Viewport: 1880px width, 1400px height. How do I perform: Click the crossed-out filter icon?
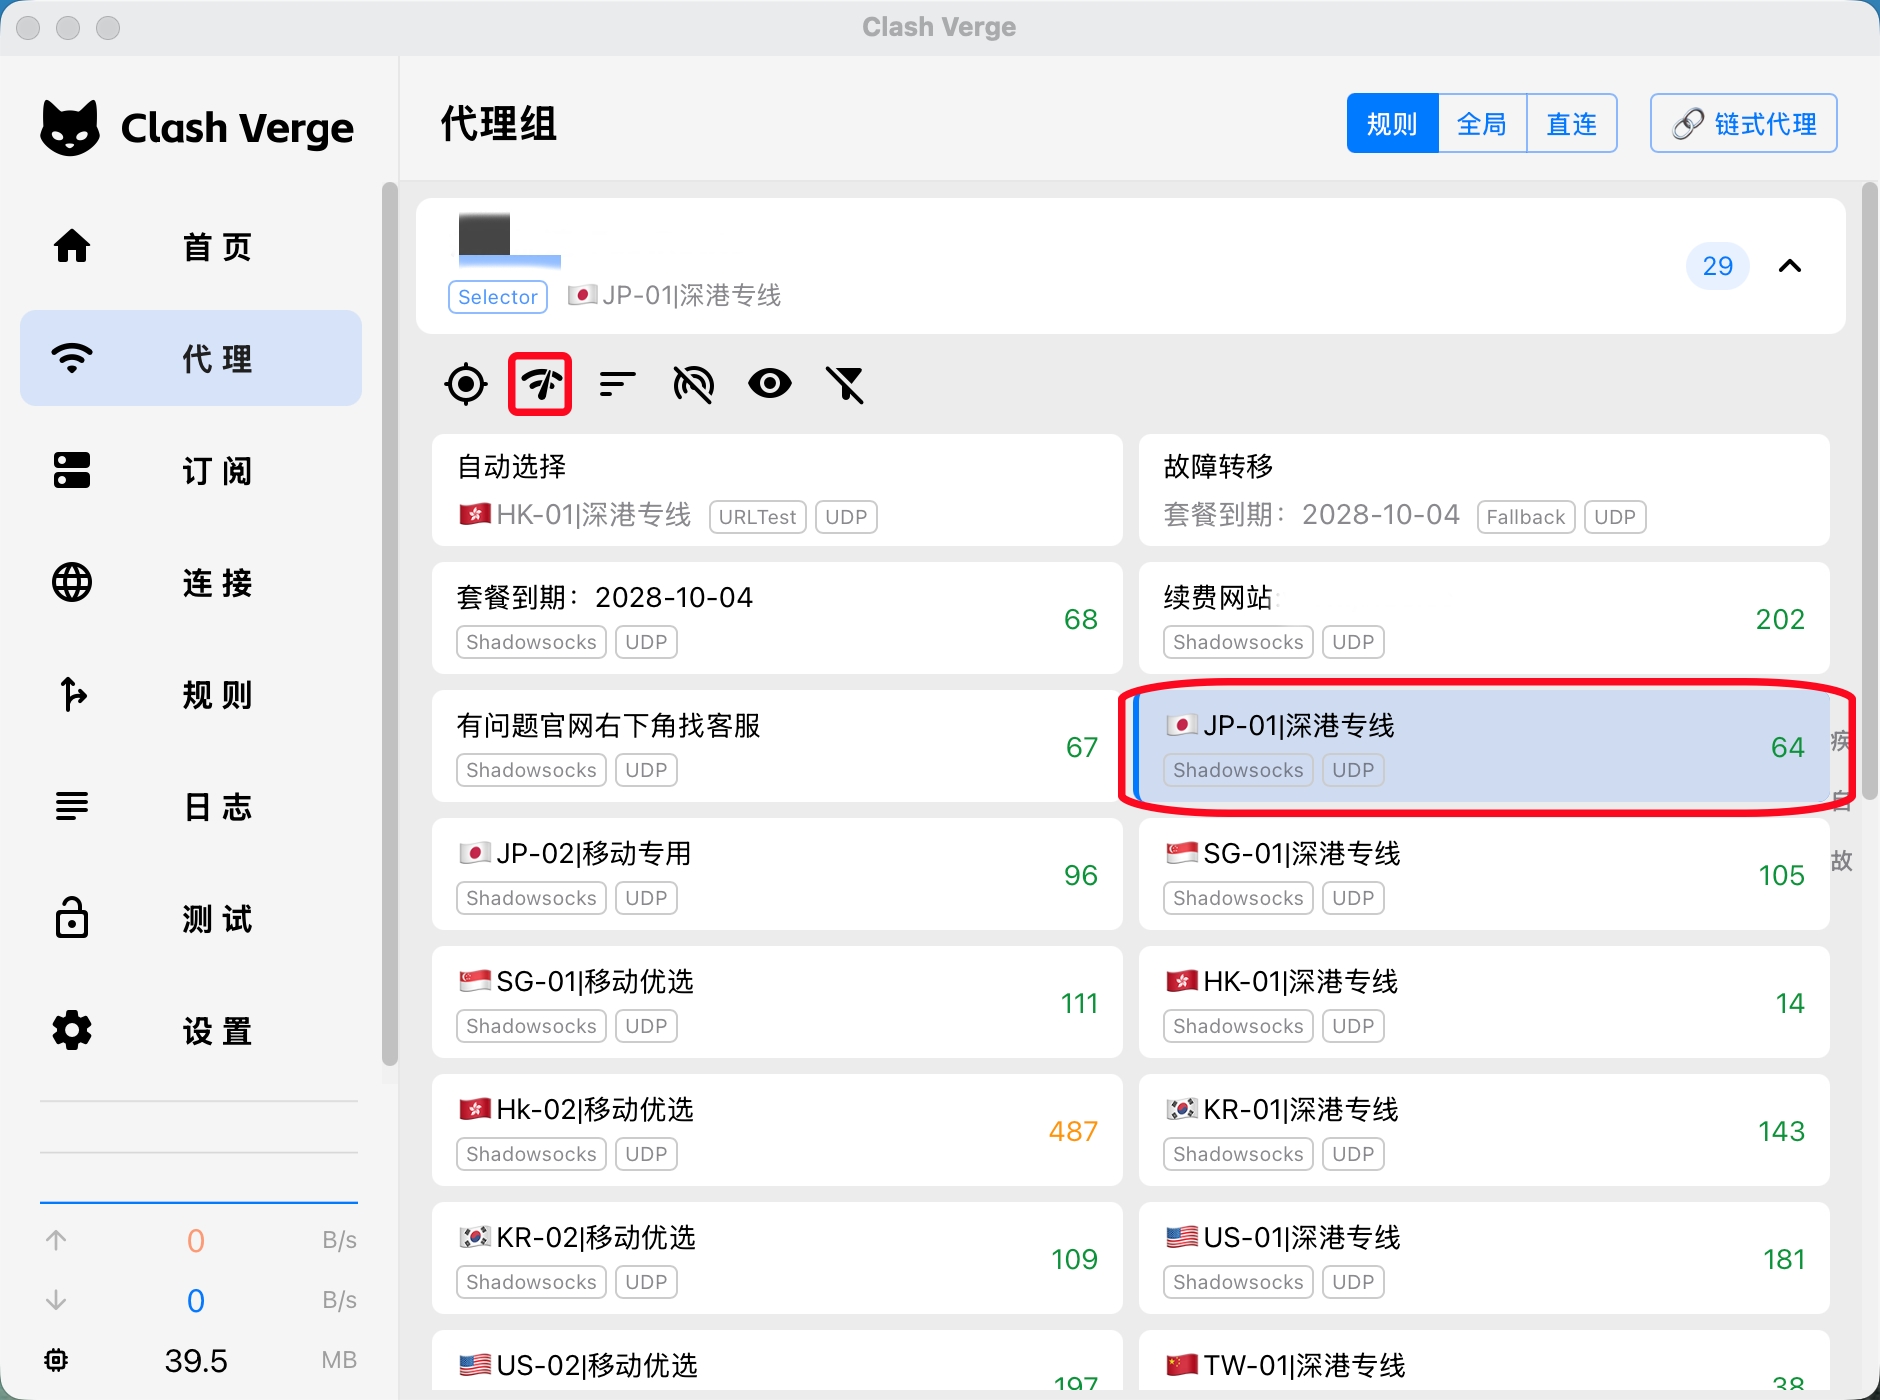[x=845, y=384]
